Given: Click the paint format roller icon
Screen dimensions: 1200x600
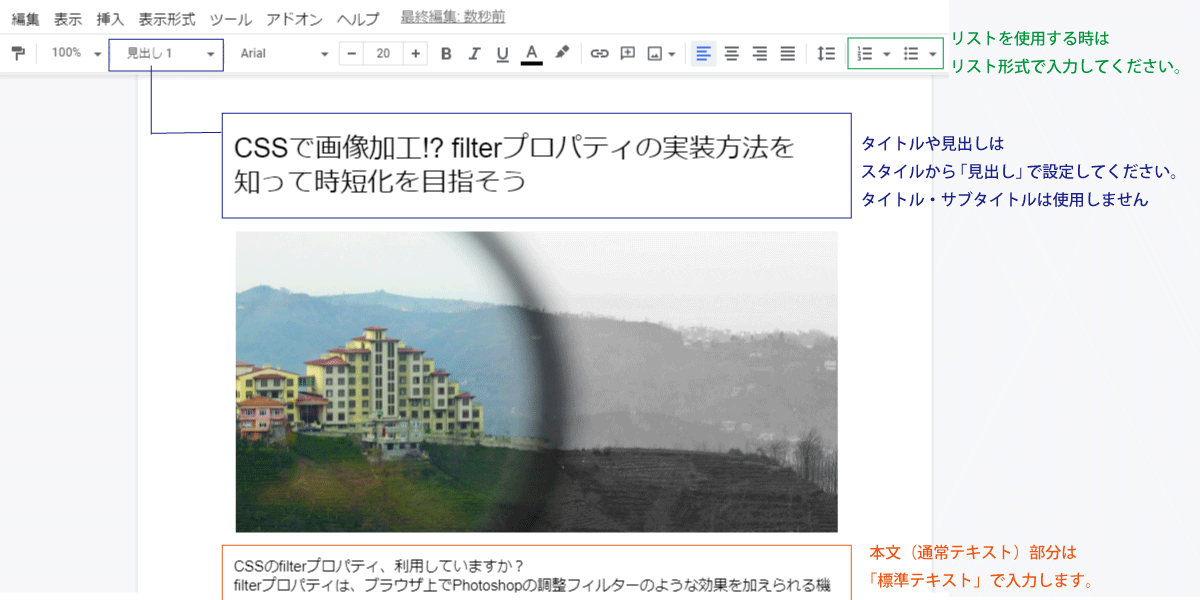Looking at the screenshot, I should click(18, 53).
